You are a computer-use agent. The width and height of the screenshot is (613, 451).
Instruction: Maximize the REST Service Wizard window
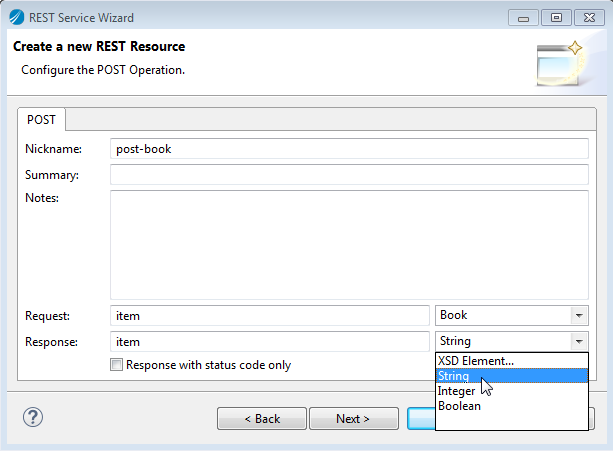pyautogui.click(x=556, y=18)
